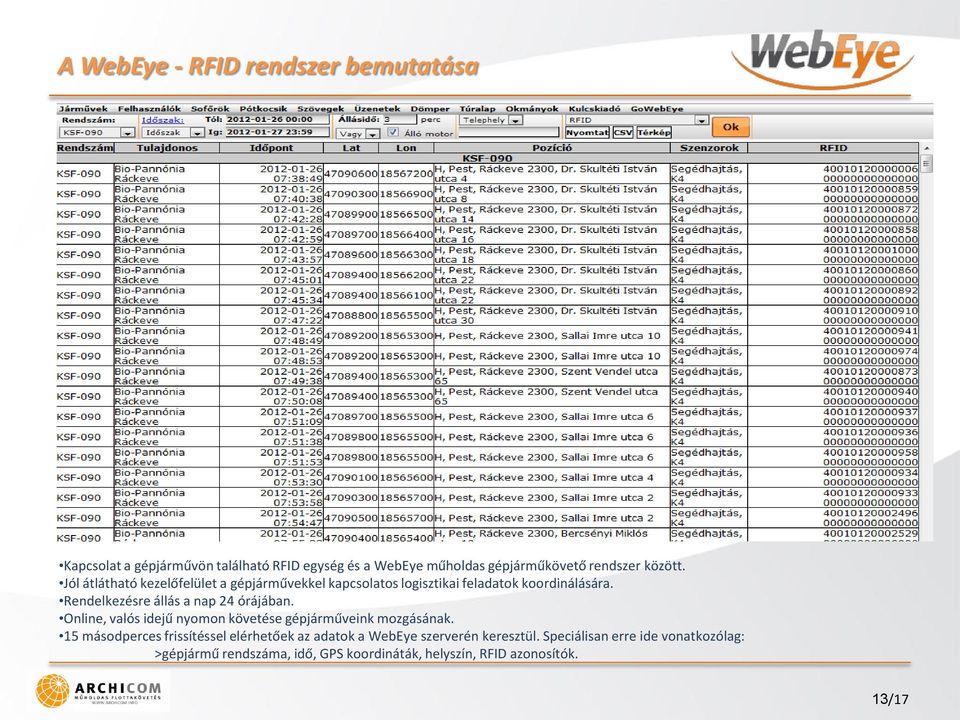Viewport: 960px width, 720px height.
Task: Open the Túralap menu
Action: click(x=478, y=109)
